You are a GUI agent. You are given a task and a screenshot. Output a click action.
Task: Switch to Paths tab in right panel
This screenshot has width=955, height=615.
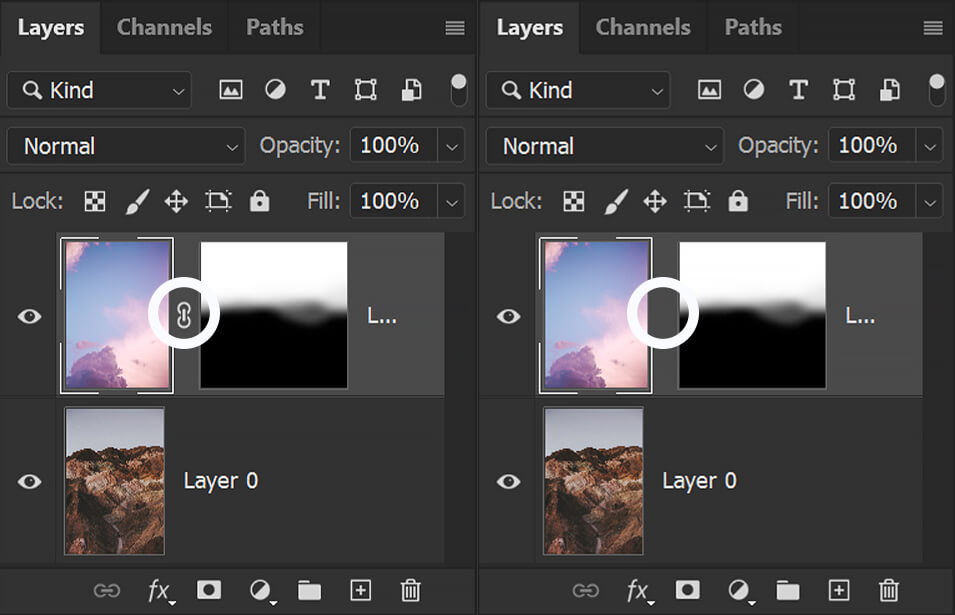[x=753, y=27]
